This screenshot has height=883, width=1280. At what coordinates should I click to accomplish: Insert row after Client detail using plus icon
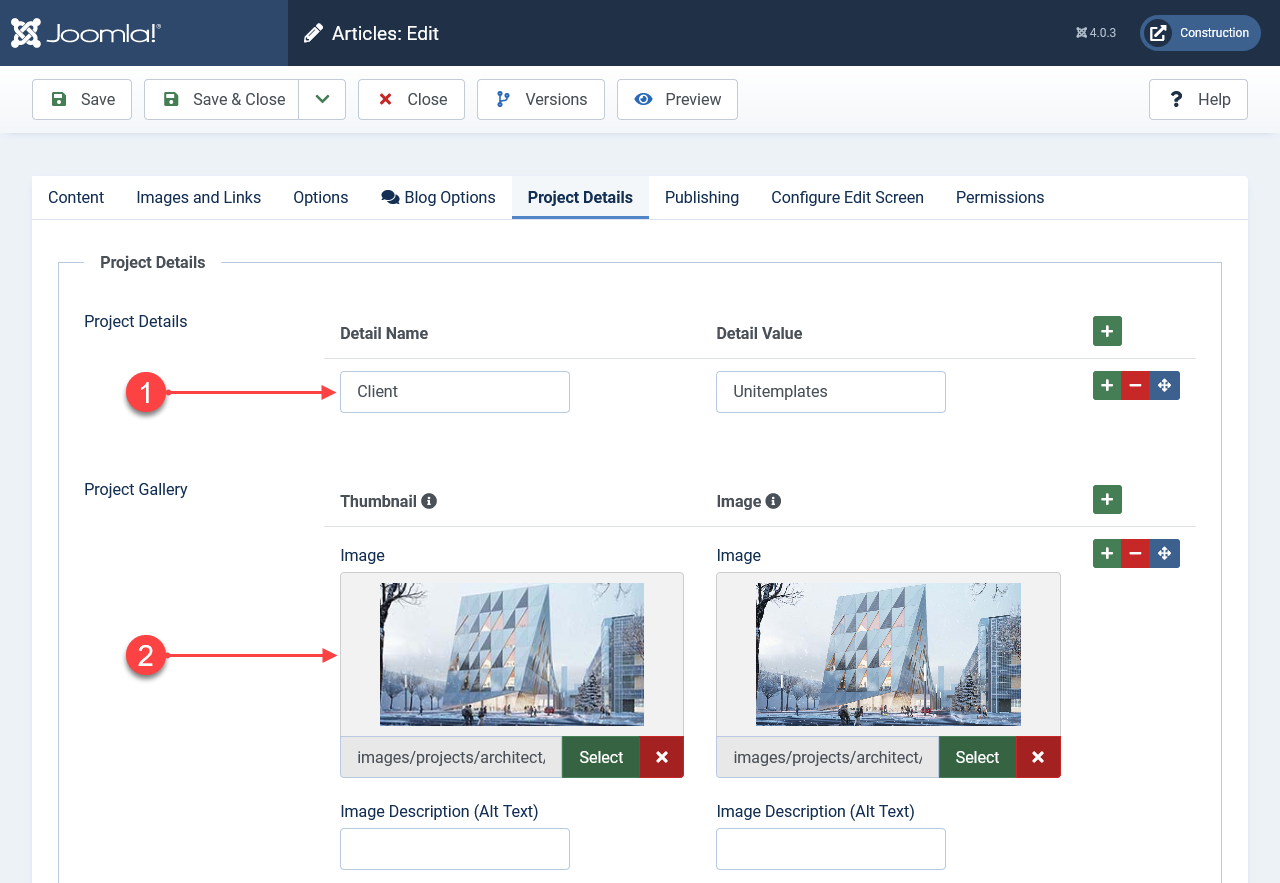1107,385
